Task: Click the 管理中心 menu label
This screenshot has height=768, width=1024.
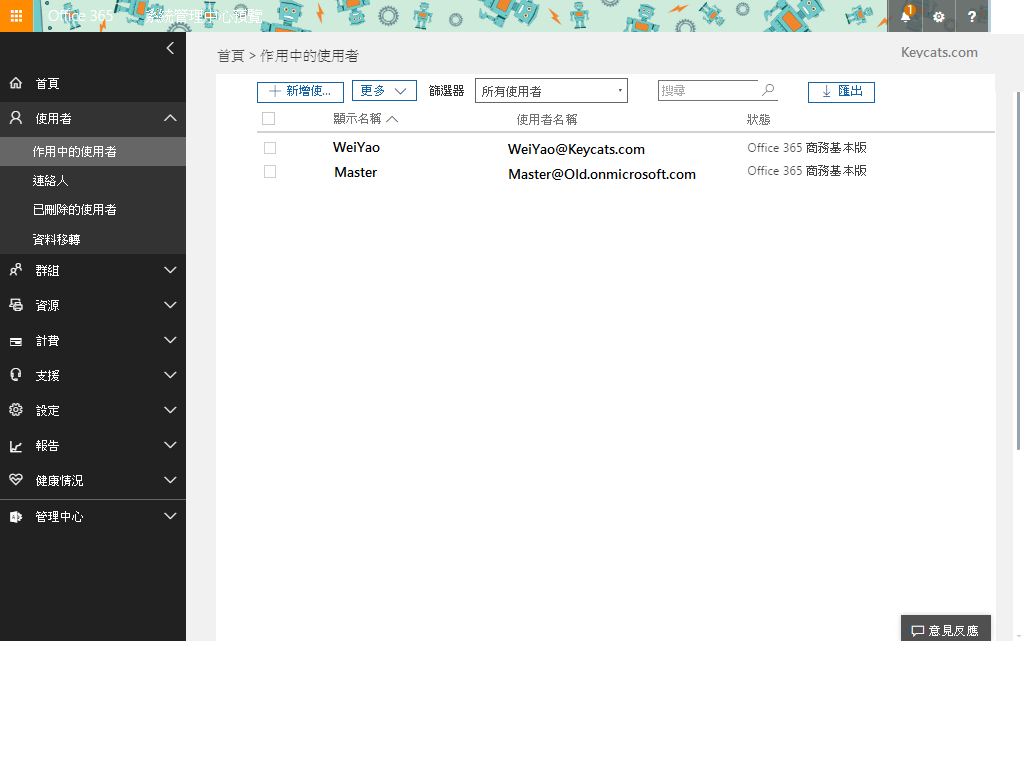Action: tap(59, 517)
